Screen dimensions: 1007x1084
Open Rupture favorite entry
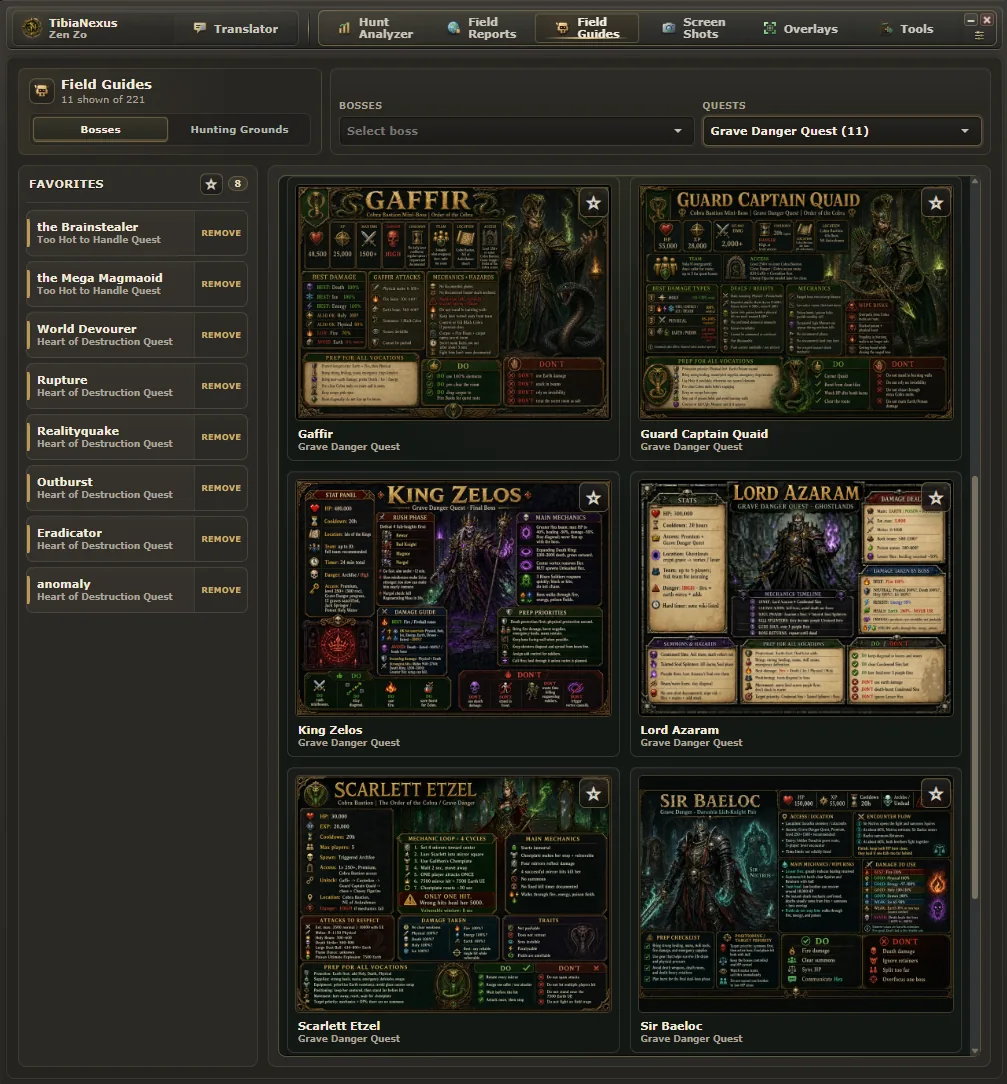[111, 386]
